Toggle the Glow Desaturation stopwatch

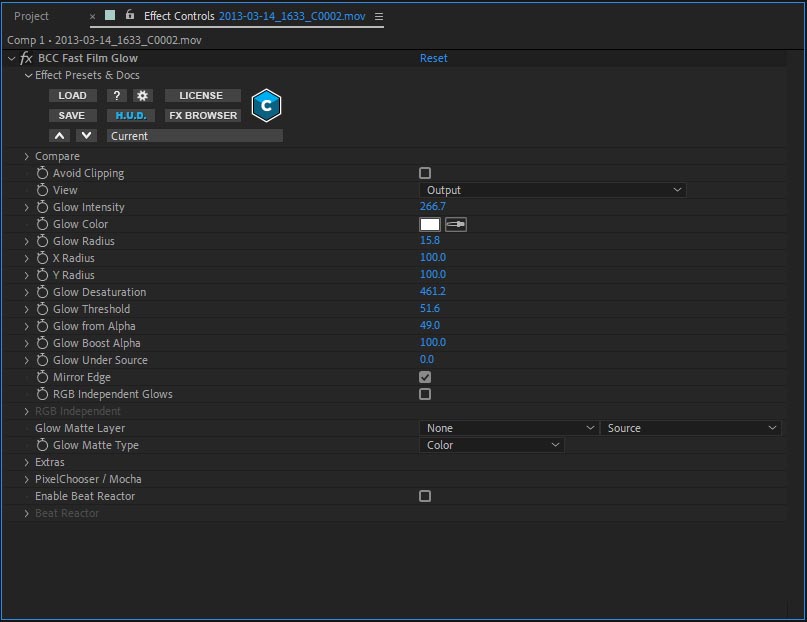42,292
